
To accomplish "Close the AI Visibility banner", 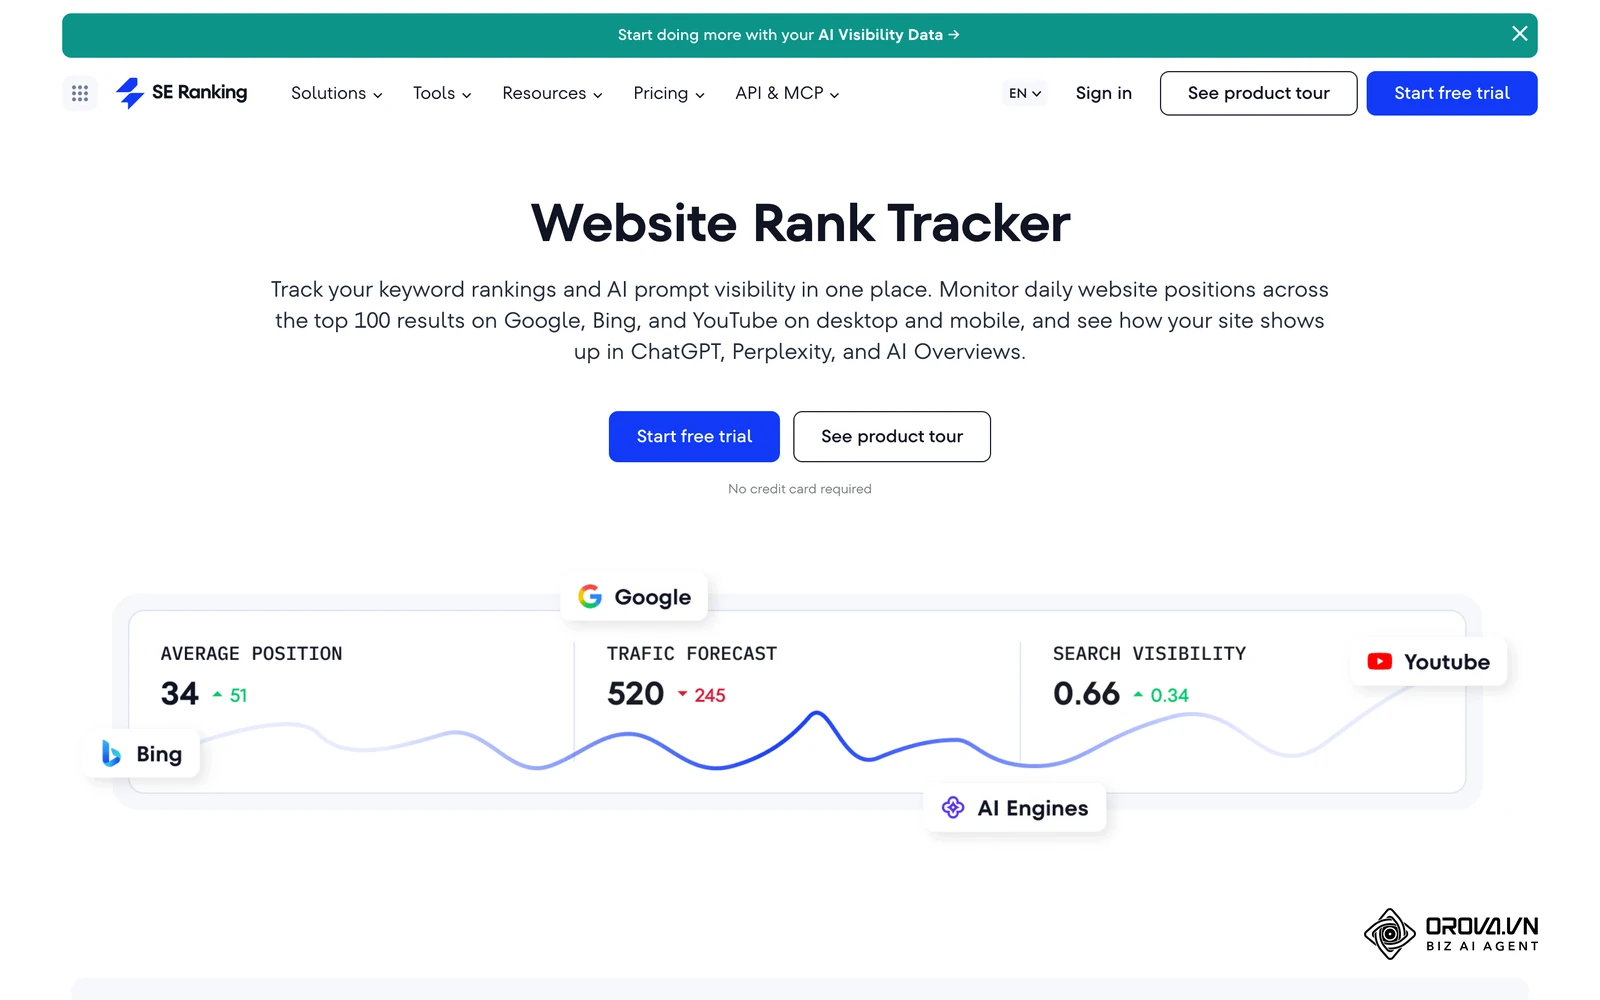I will [x=1519, y=34].
